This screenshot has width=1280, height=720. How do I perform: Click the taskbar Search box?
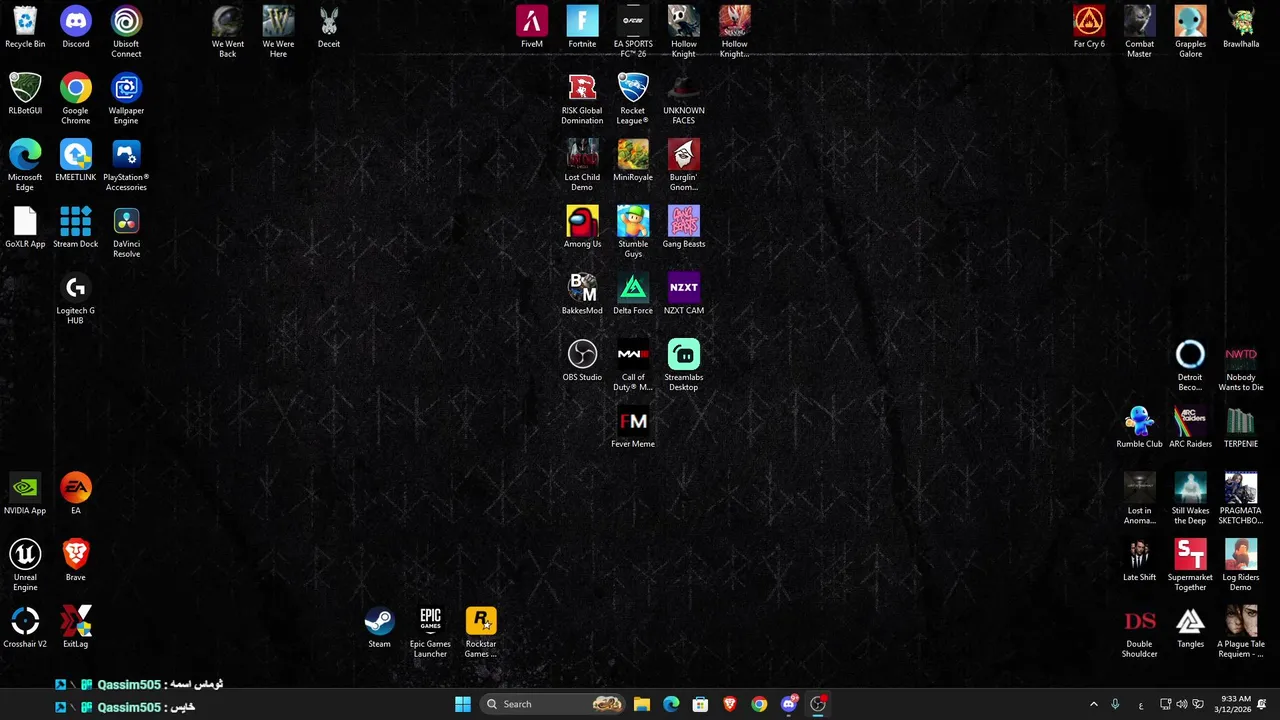tap(554, 704)
